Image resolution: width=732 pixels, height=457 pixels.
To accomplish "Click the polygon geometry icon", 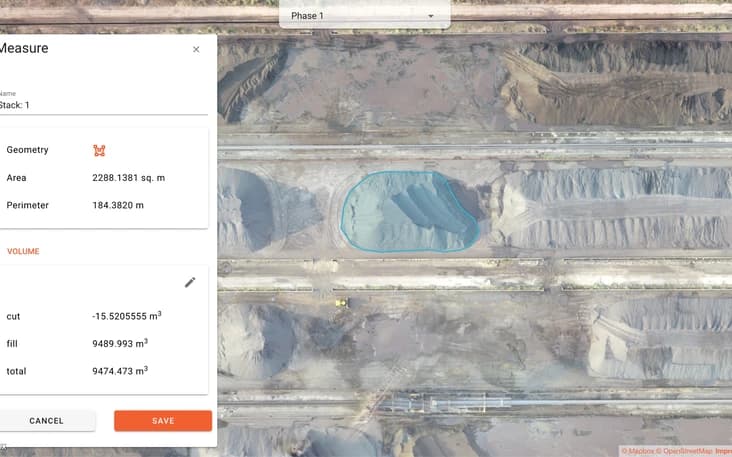I will pos(99,150).
